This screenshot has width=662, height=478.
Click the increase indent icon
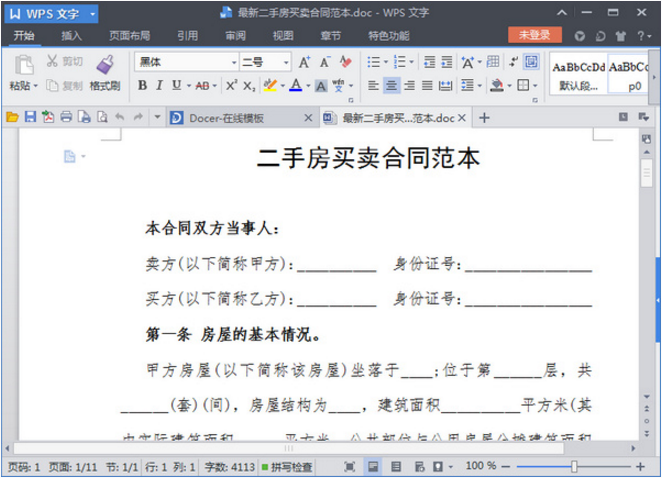447,62
